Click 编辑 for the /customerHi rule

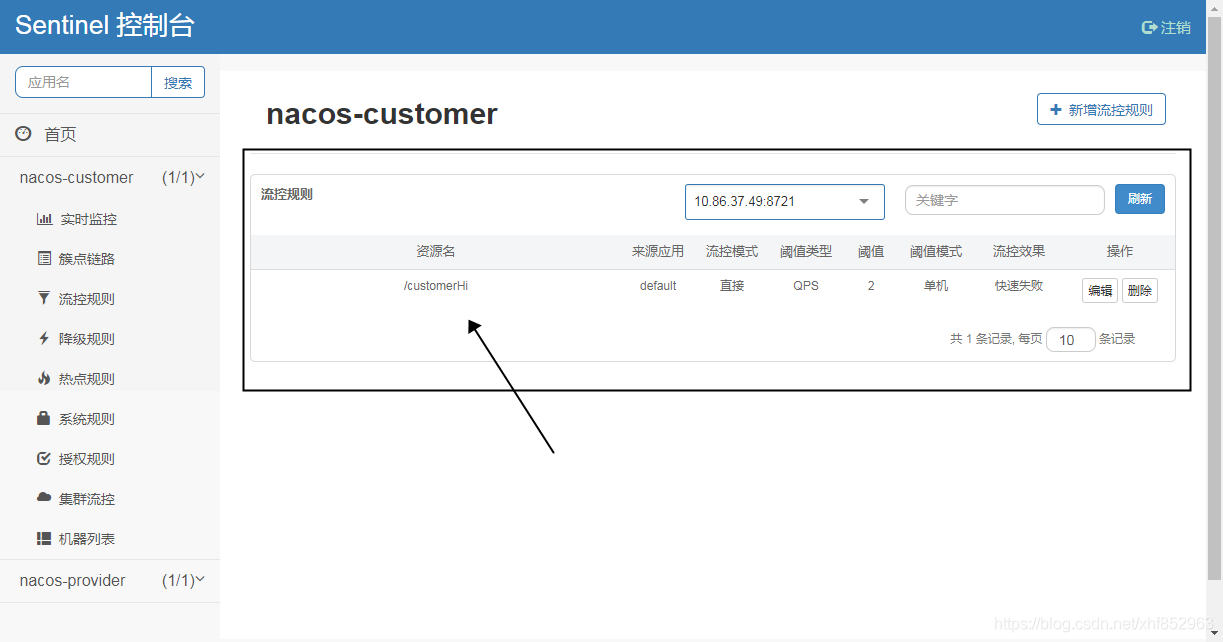pyautogui.click(x=1100, y=291)
